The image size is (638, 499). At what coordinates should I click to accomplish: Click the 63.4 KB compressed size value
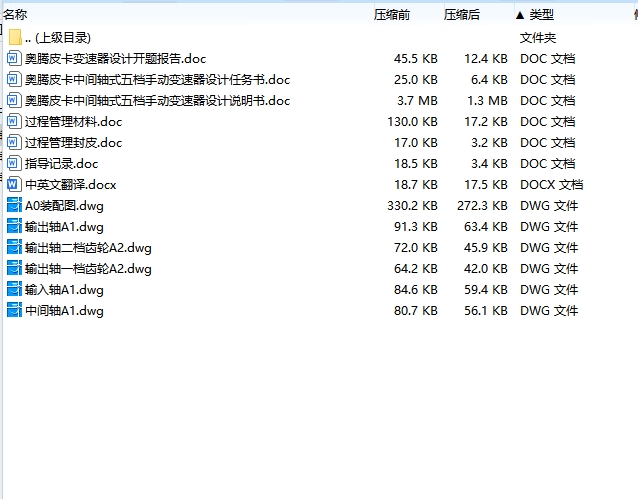(486, 227)
